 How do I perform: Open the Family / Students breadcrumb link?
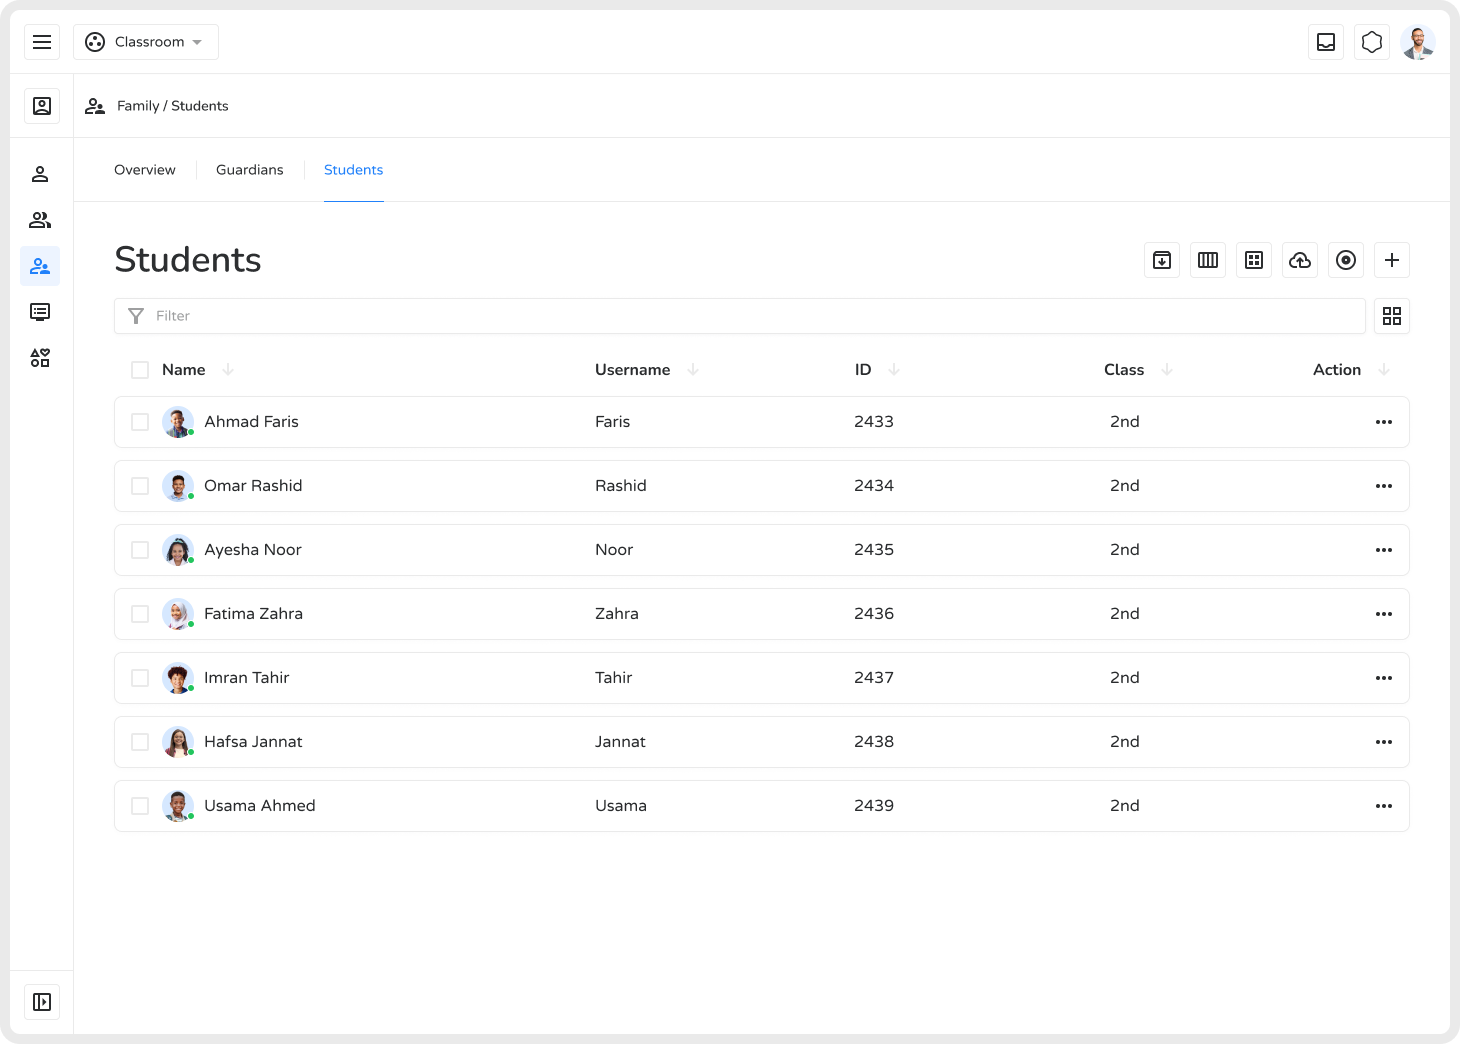point(172,106)
